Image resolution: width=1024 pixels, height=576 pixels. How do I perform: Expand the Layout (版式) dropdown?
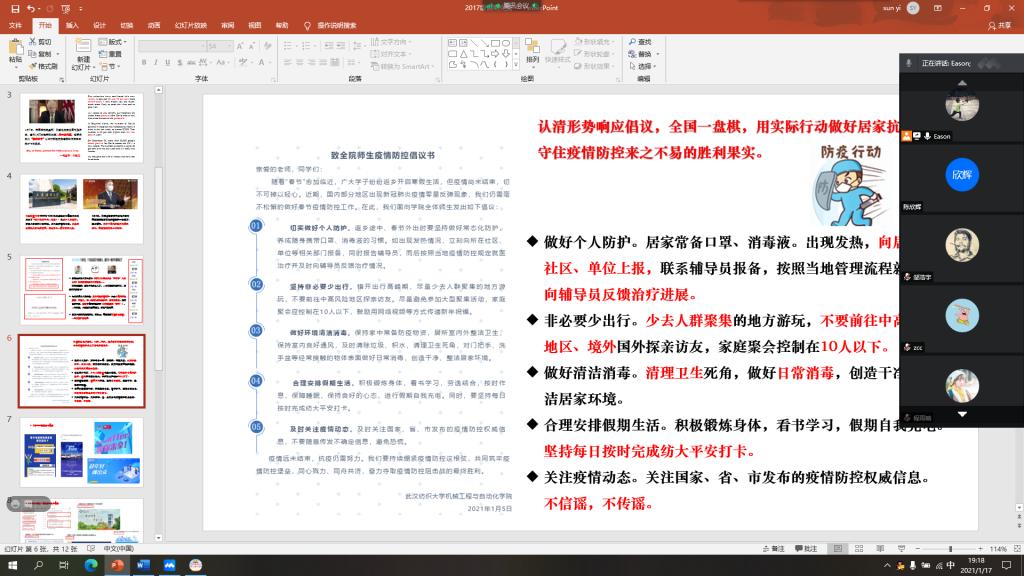click(113, 42)
